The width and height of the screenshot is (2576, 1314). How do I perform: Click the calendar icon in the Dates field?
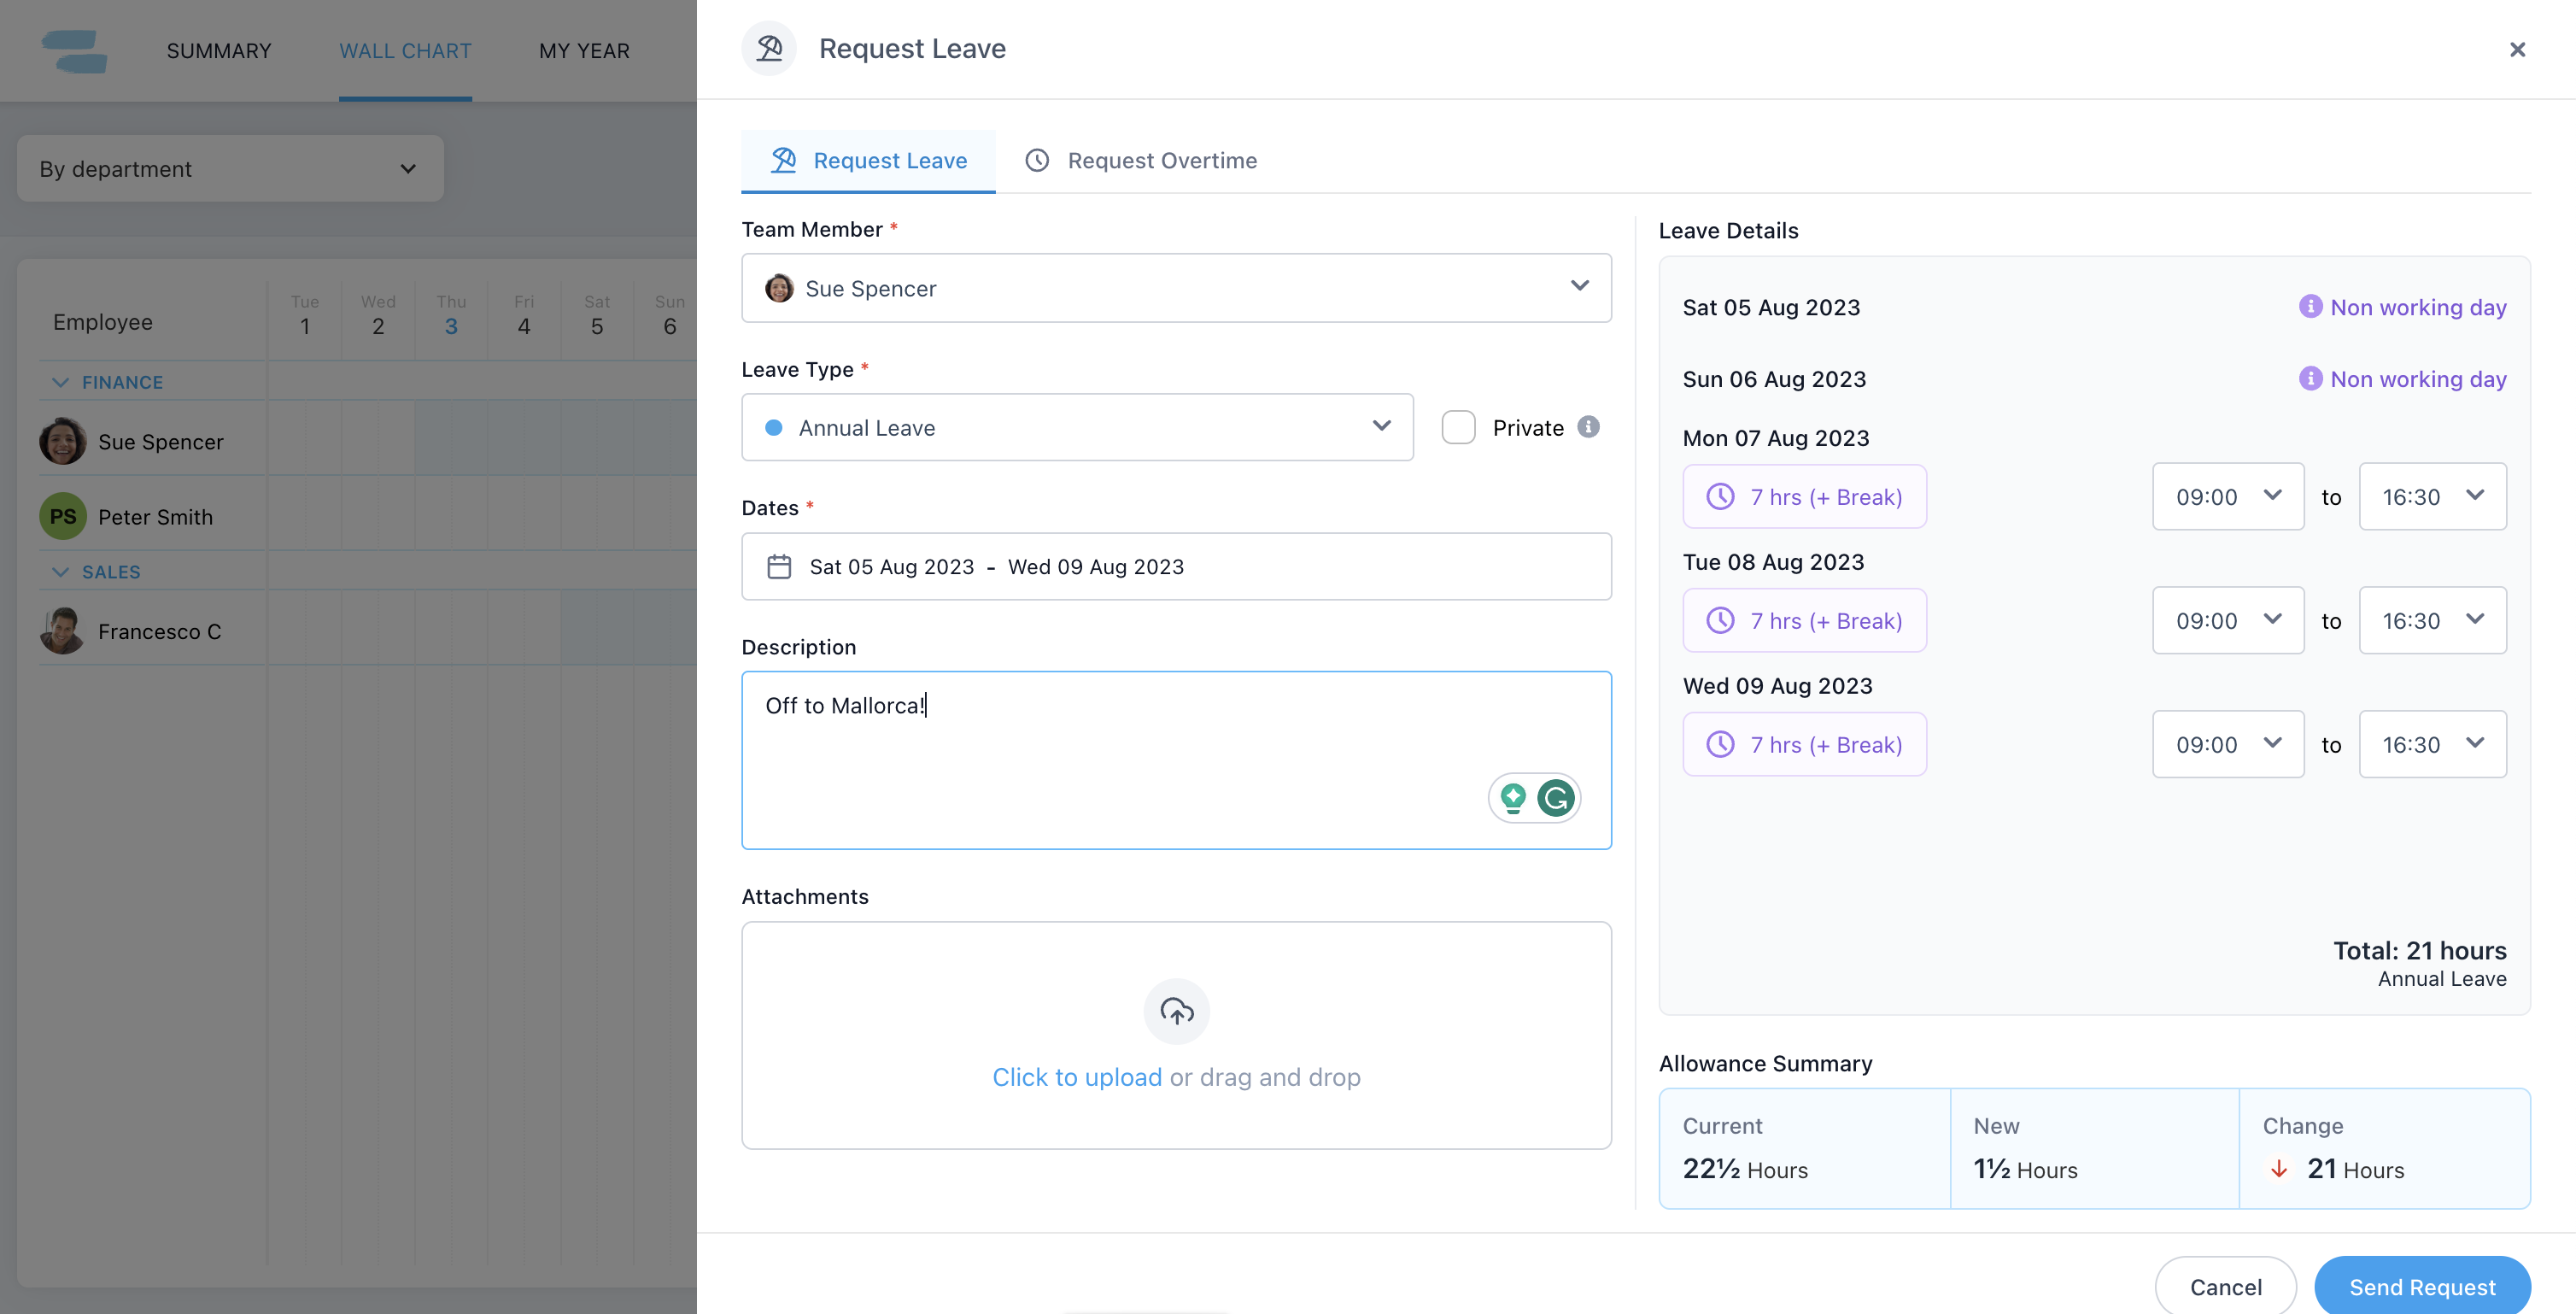[x=779, y=566]
